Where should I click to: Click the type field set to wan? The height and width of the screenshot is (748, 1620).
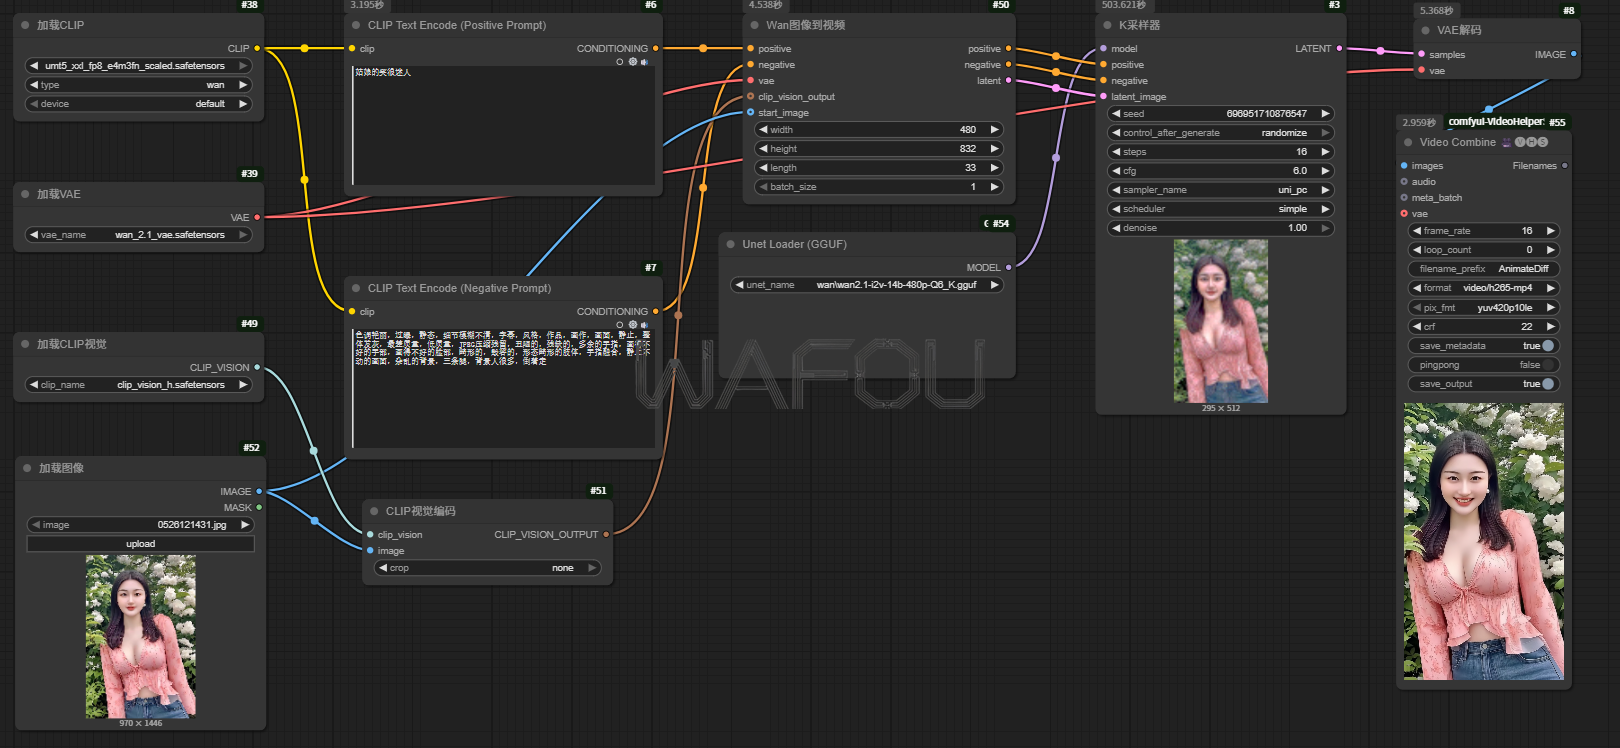pos(139,85)
